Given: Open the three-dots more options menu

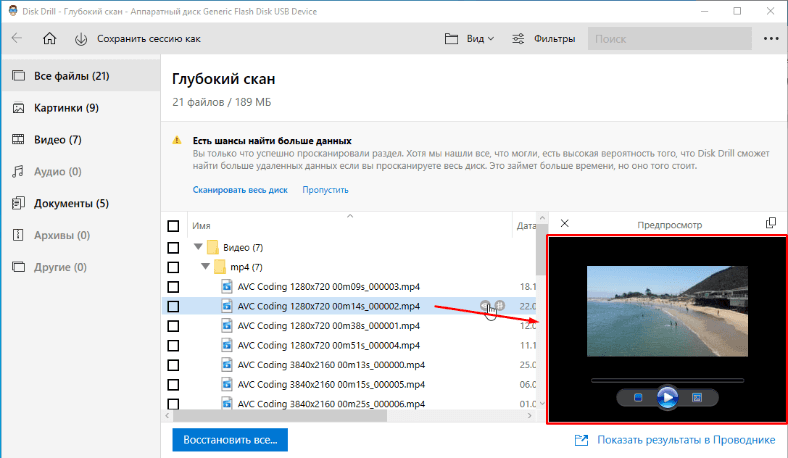Looking at the screenshot, I should tap(770, 39).
